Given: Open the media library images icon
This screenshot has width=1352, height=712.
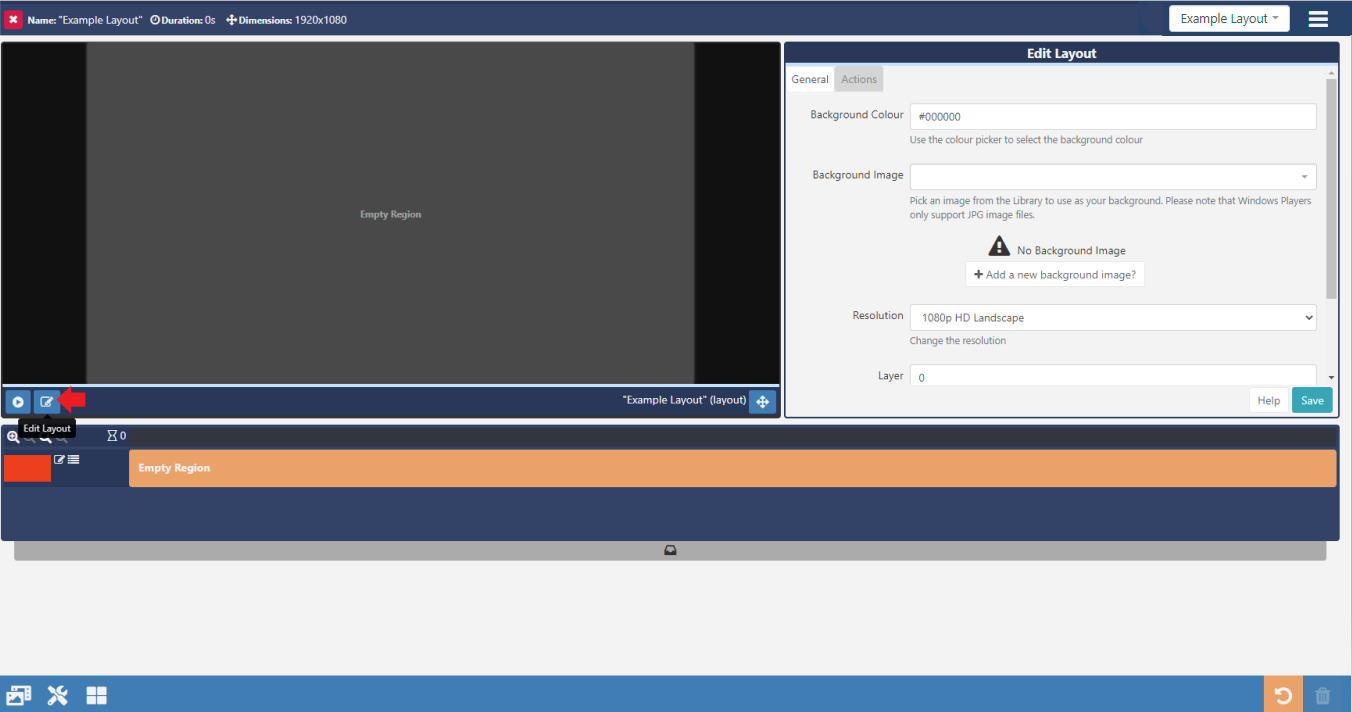Looking at the screenshot, I should click(18, 694).
